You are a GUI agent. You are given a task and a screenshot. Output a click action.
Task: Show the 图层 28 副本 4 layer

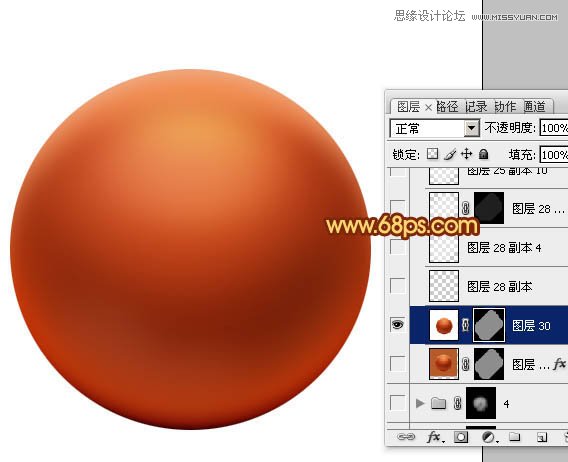click(397, 247)
